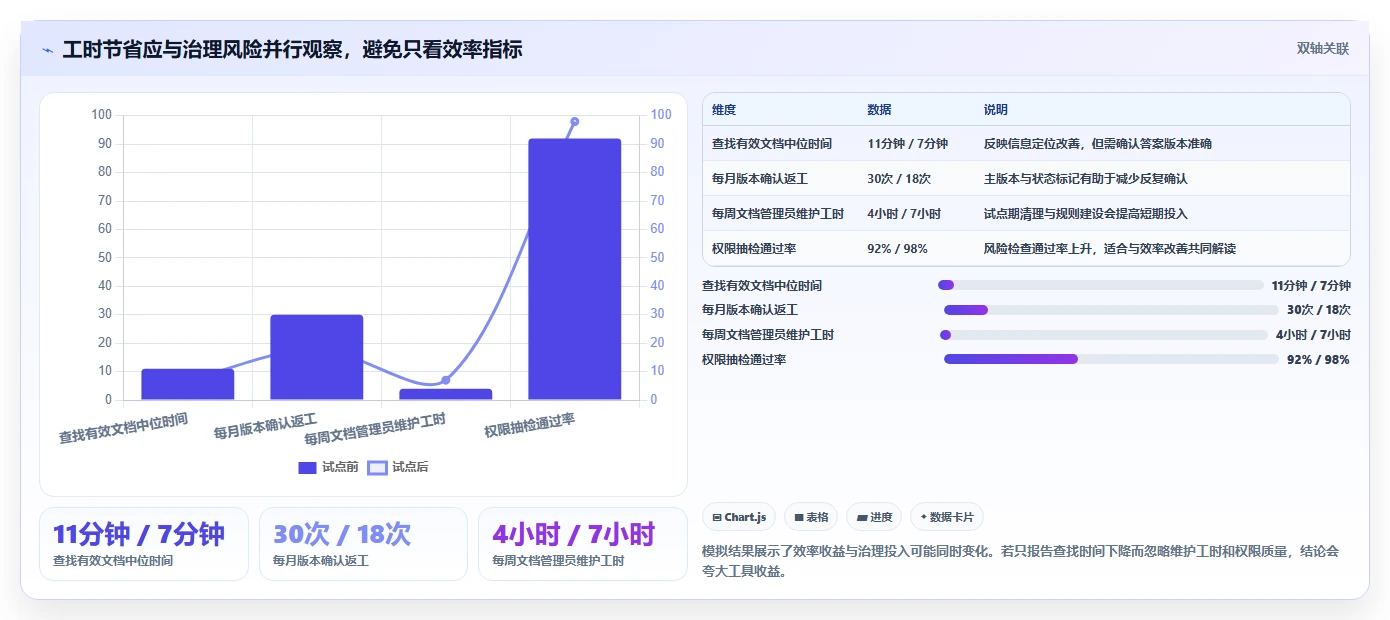
Task: Click the 4小时 / 7小时 table cell
Action: 904,214
